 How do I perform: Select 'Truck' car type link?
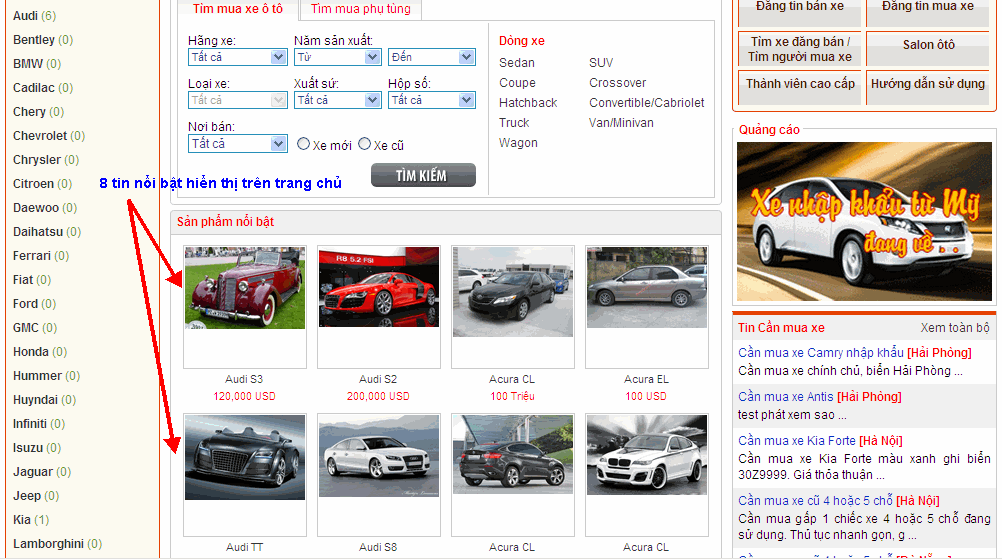coord(514,122)
